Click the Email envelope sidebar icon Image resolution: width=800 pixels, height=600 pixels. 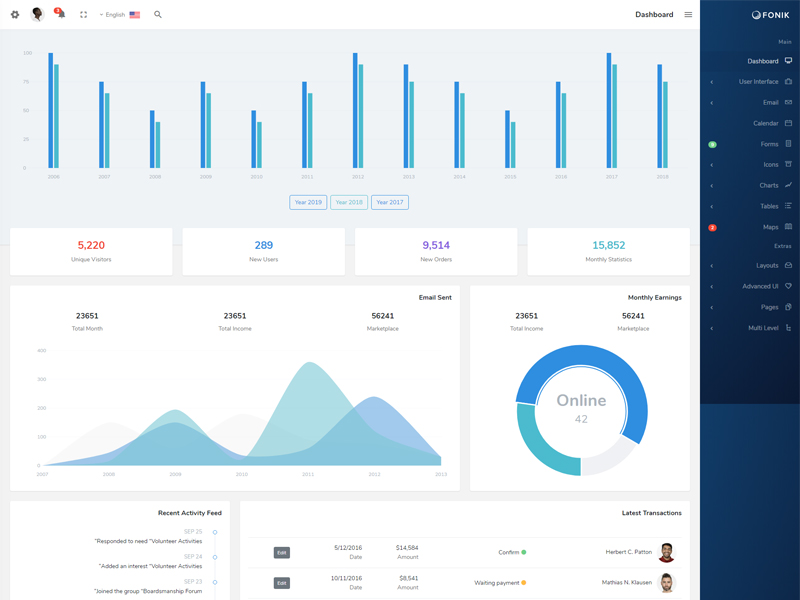tap(788, 102)
